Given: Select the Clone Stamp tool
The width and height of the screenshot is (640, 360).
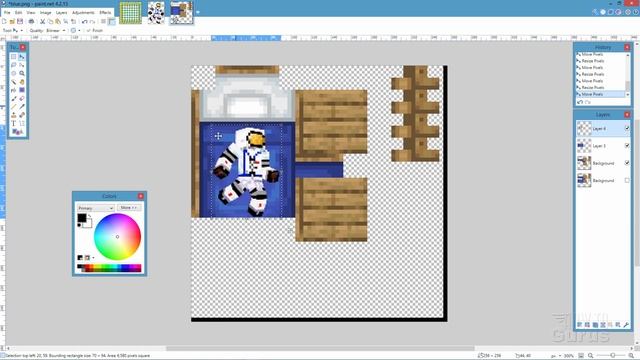Looking at the screenshot, I should coord(13,115).
